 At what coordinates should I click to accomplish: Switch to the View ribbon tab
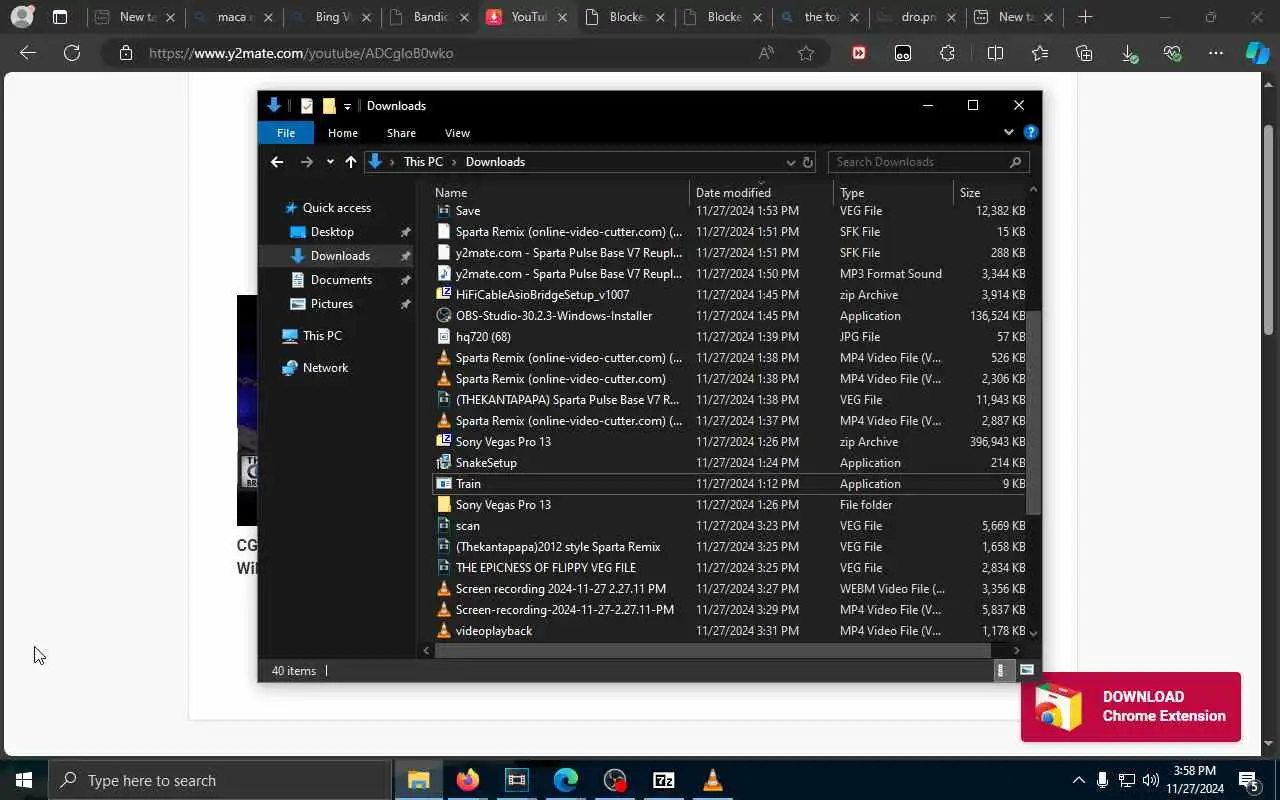[457, 133]
